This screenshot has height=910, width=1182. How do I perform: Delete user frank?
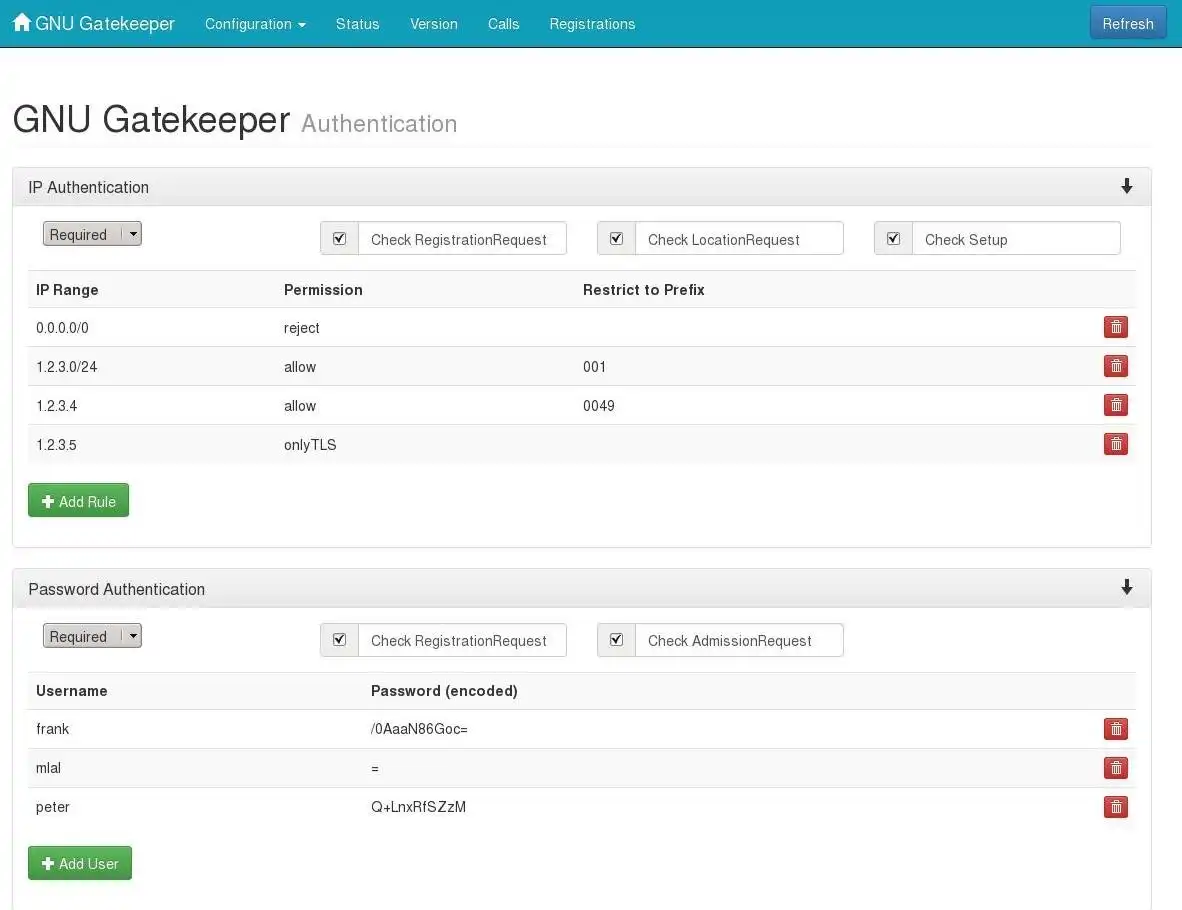click(1116, 729)
